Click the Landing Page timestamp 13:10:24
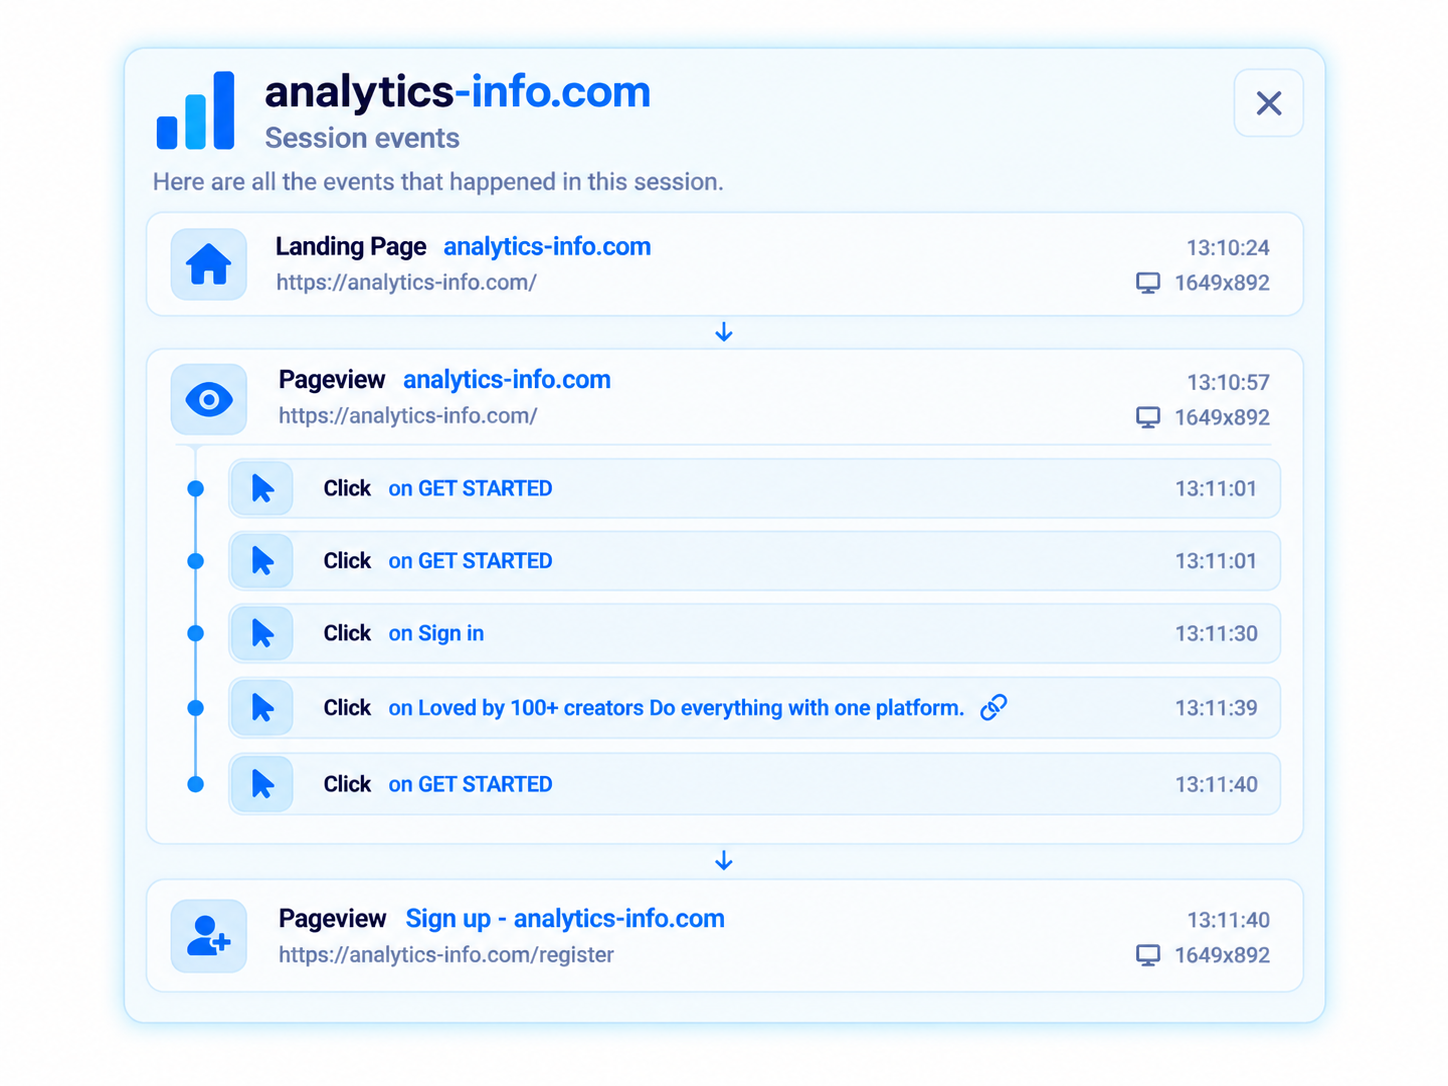The width and height of the screenshot is (1448, 1086). [1228, 247]
